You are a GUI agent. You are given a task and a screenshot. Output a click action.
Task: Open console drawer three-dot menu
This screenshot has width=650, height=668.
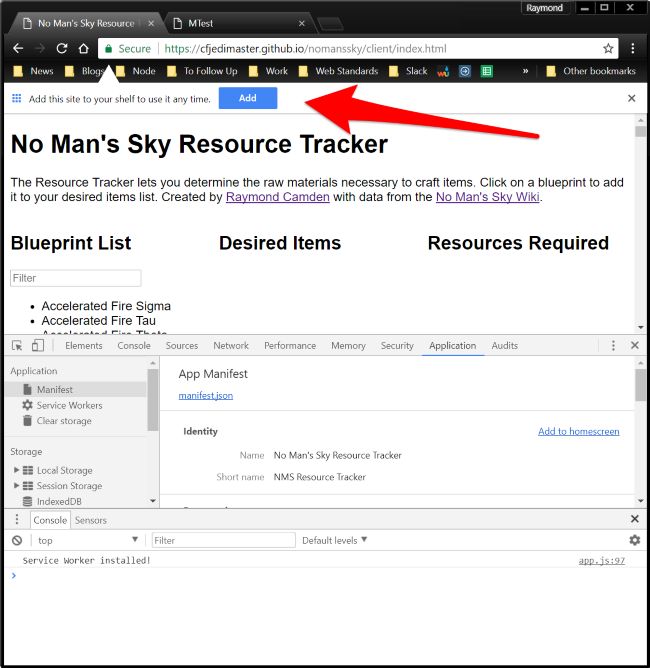point(17,519)
